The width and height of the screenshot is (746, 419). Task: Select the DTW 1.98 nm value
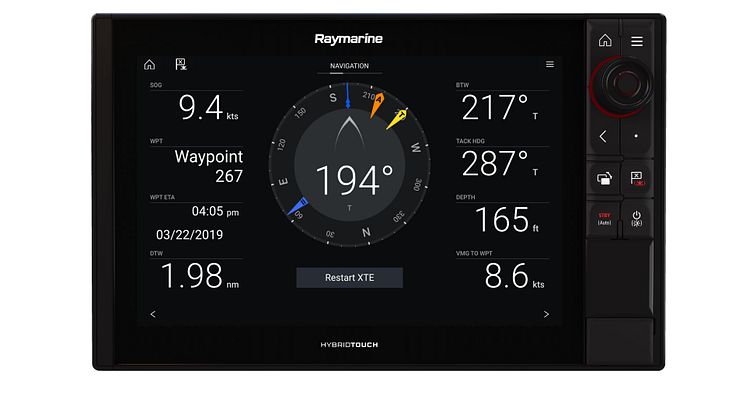tap(200, 276)
